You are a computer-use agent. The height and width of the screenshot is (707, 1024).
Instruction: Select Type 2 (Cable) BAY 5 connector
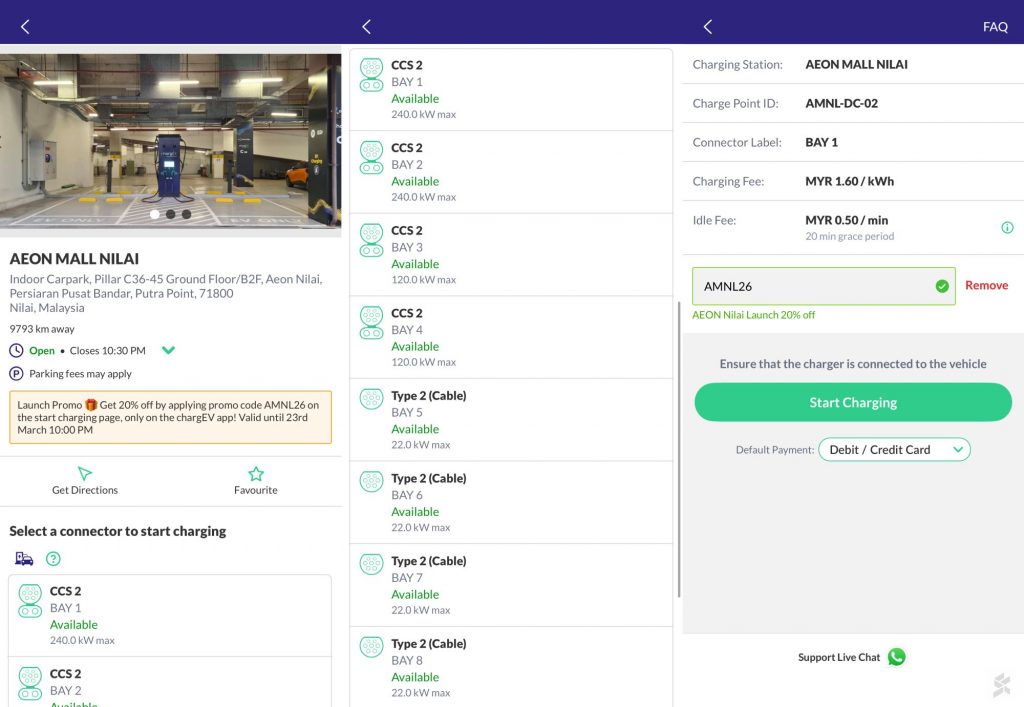tap(510, 419)
